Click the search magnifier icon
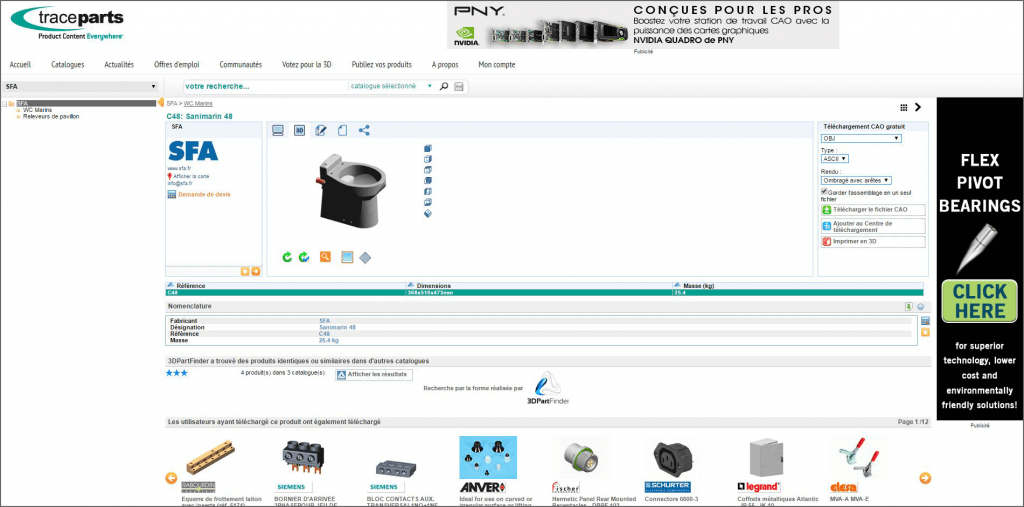Screen dimensions: 1024x507 click(x=444, y=86)
